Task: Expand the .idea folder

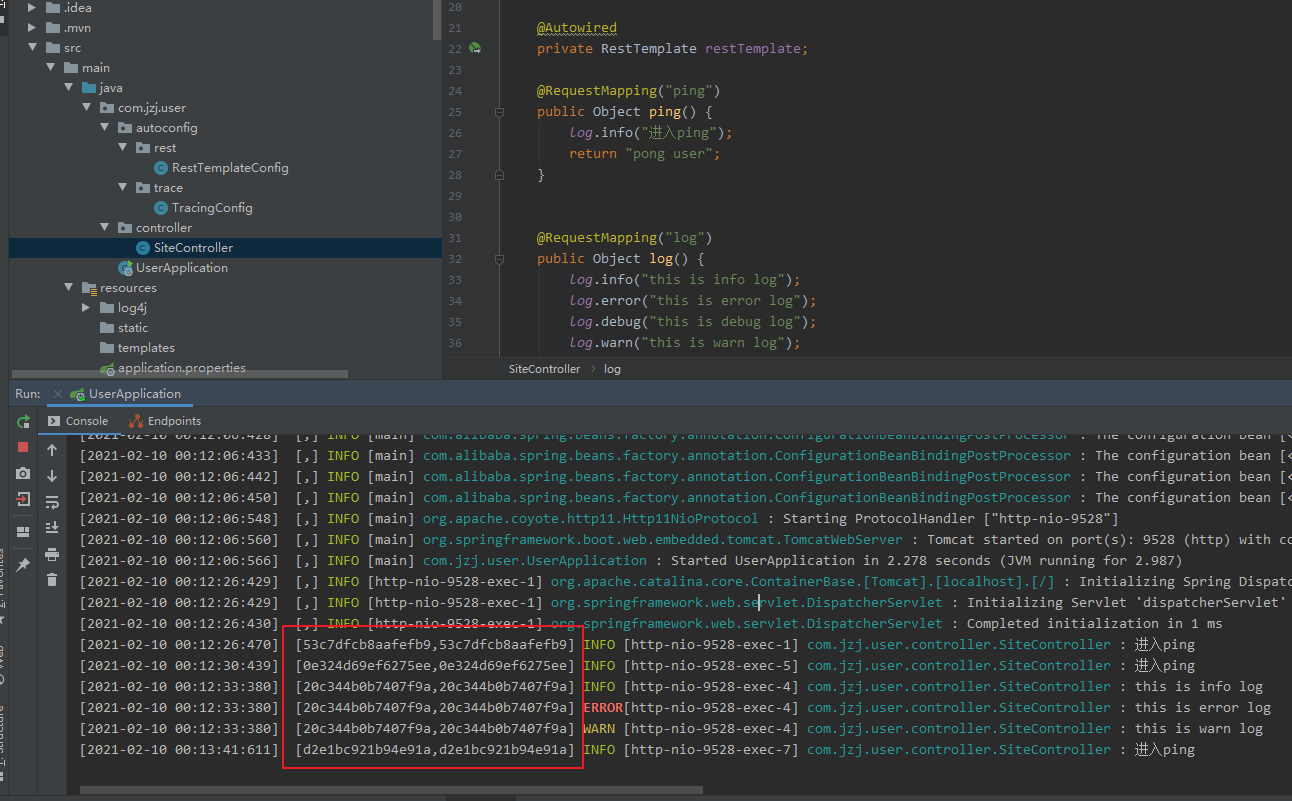Action: [33, 8]
